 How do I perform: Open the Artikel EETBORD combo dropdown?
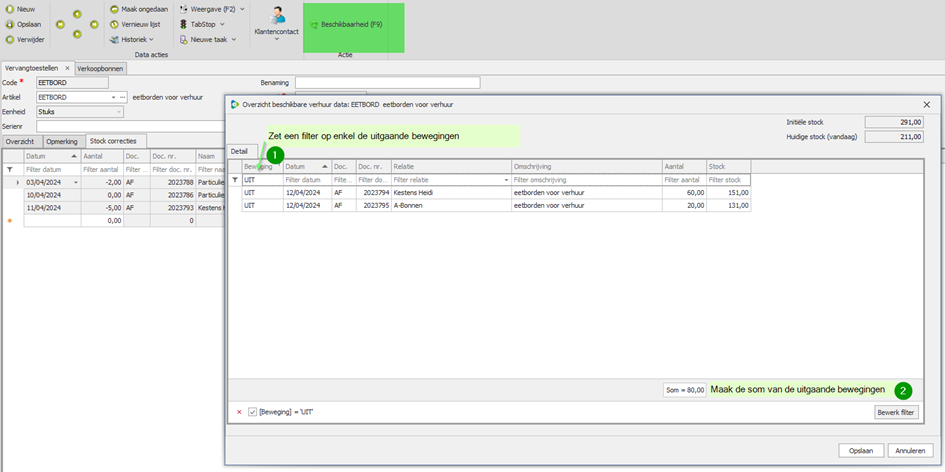click(113, 97)
